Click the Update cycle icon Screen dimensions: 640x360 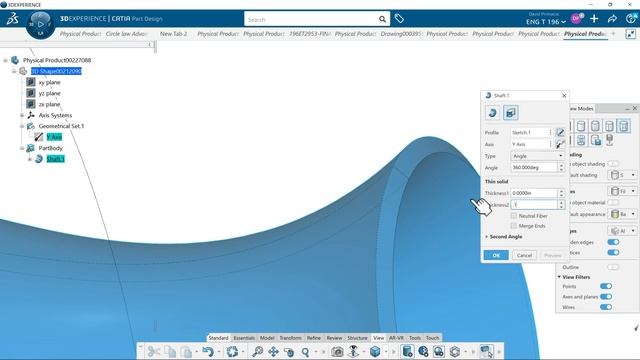[232, 351]
